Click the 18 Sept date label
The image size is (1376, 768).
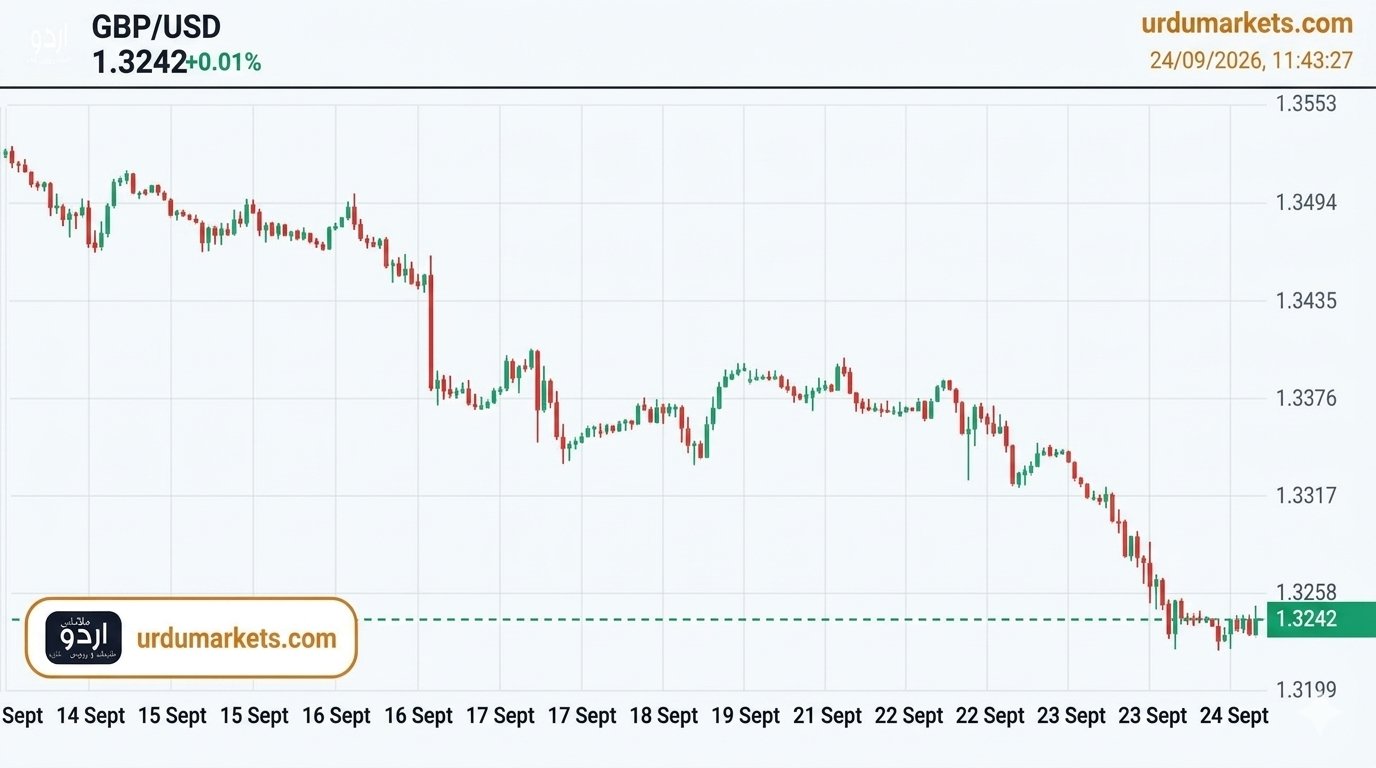pyautogui.click(x=664, y=716)
